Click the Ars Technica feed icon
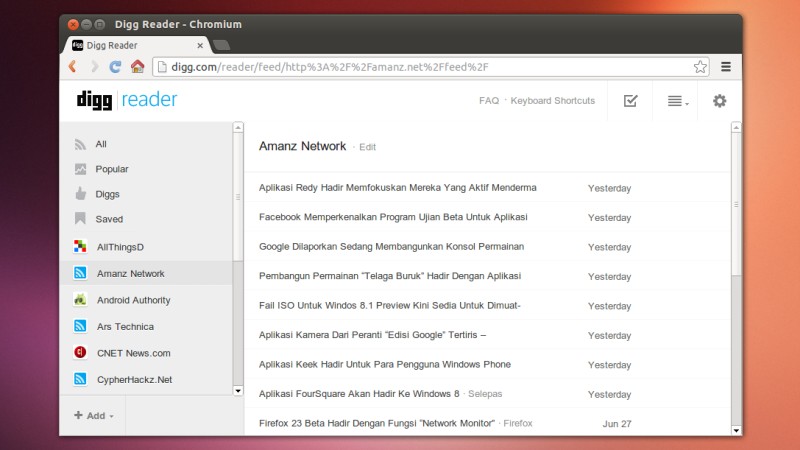 pyautogui.click(x=80, y=326)
